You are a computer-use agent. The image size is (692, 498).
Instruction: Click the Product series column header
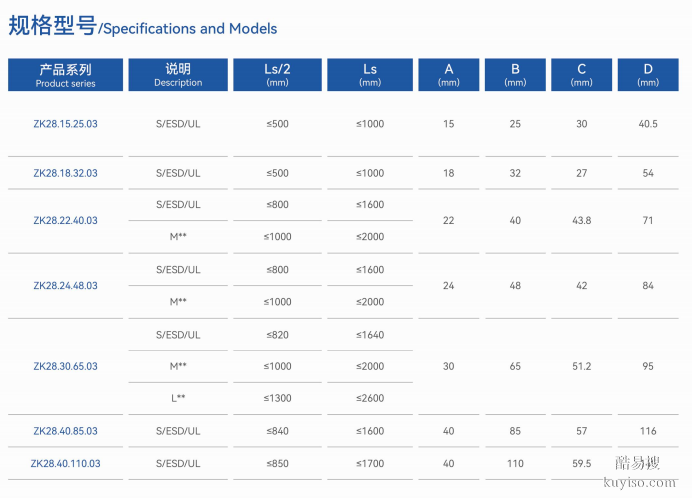click(66, 75)
